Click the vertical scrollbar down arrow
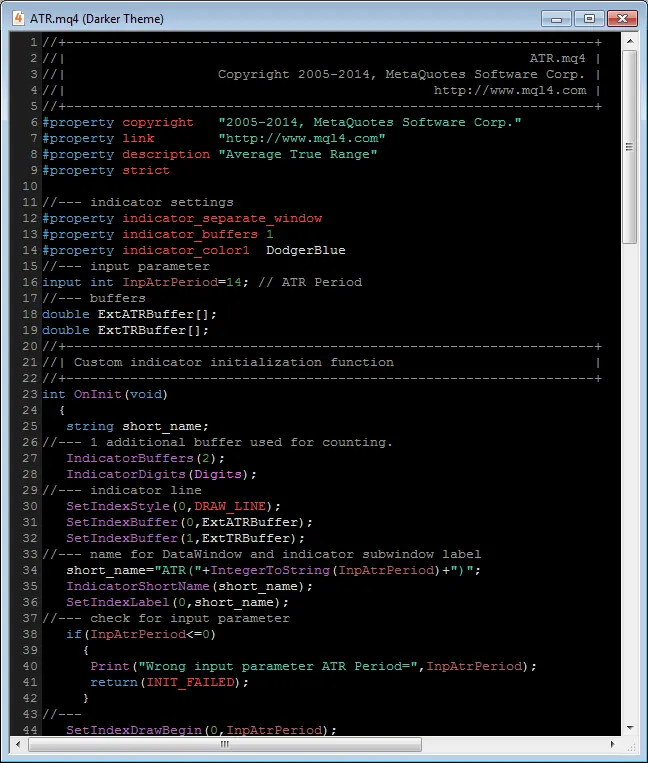The width and height of the screenshot is (648, 763). tap(630, 728)
